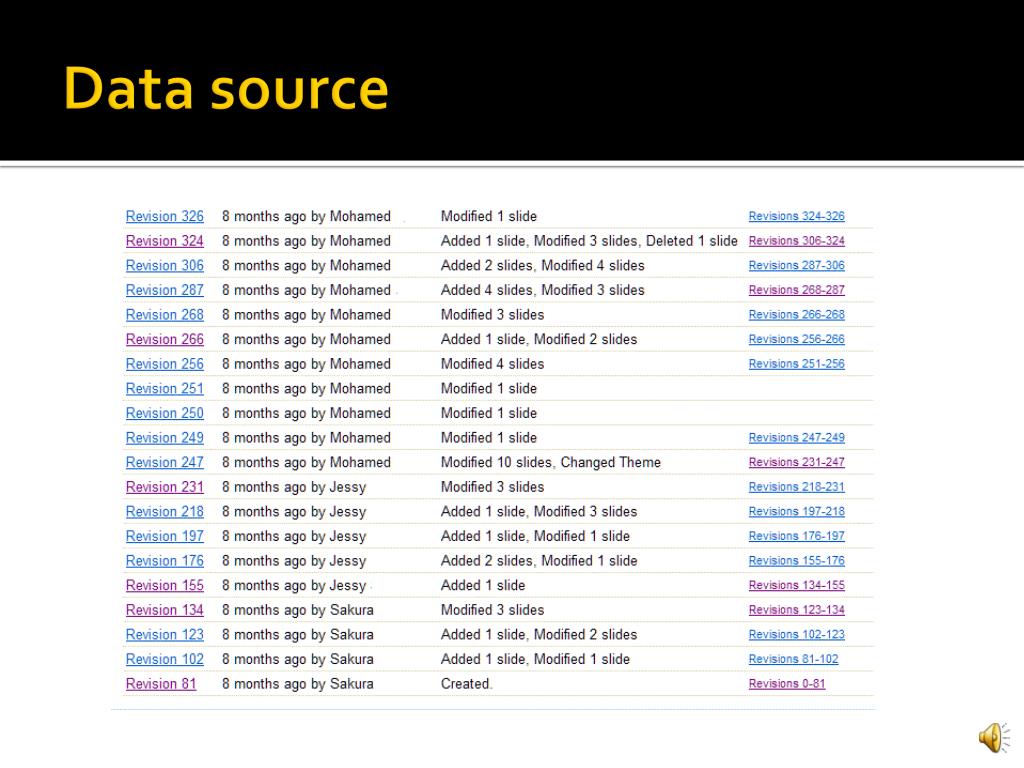This screenshot has width=1024, height=768.
Task: Click the Revisions 251-256 range link
Action: pyautogui.click(x=796, y=364)
